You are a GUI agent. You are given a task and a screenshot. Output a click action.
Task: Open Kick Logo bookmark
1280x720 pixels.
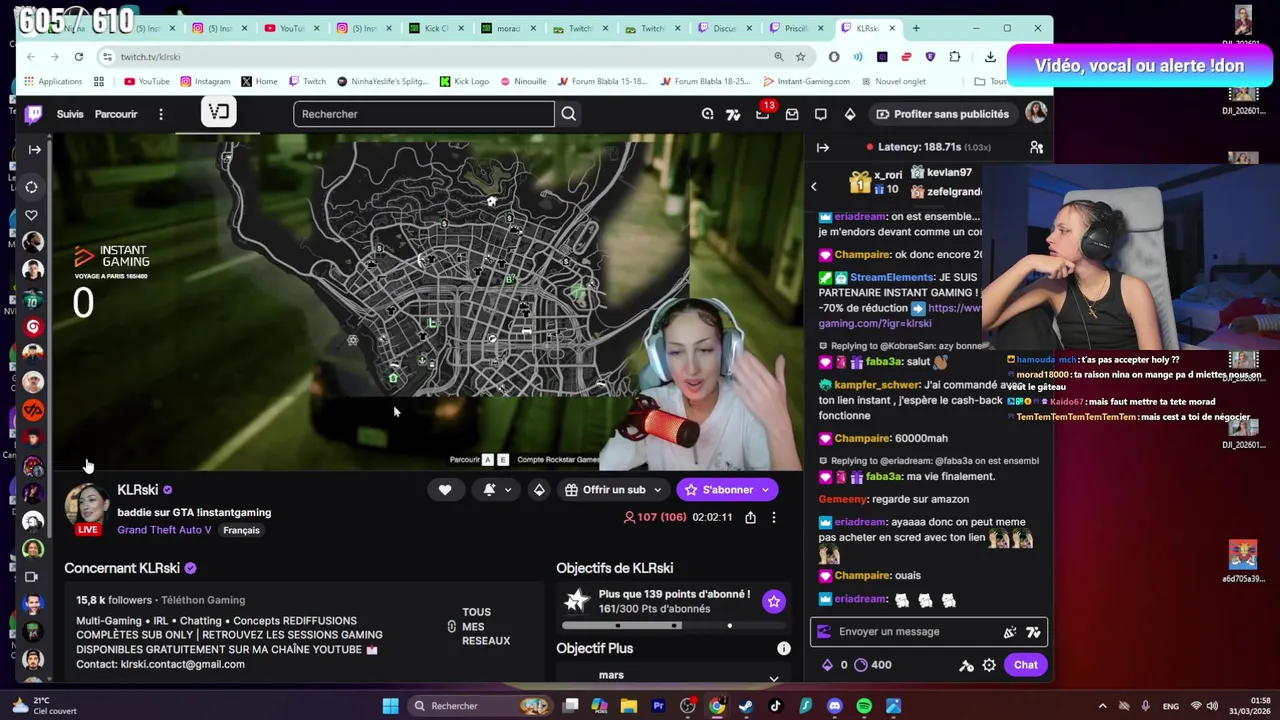[x=463, y=81]
